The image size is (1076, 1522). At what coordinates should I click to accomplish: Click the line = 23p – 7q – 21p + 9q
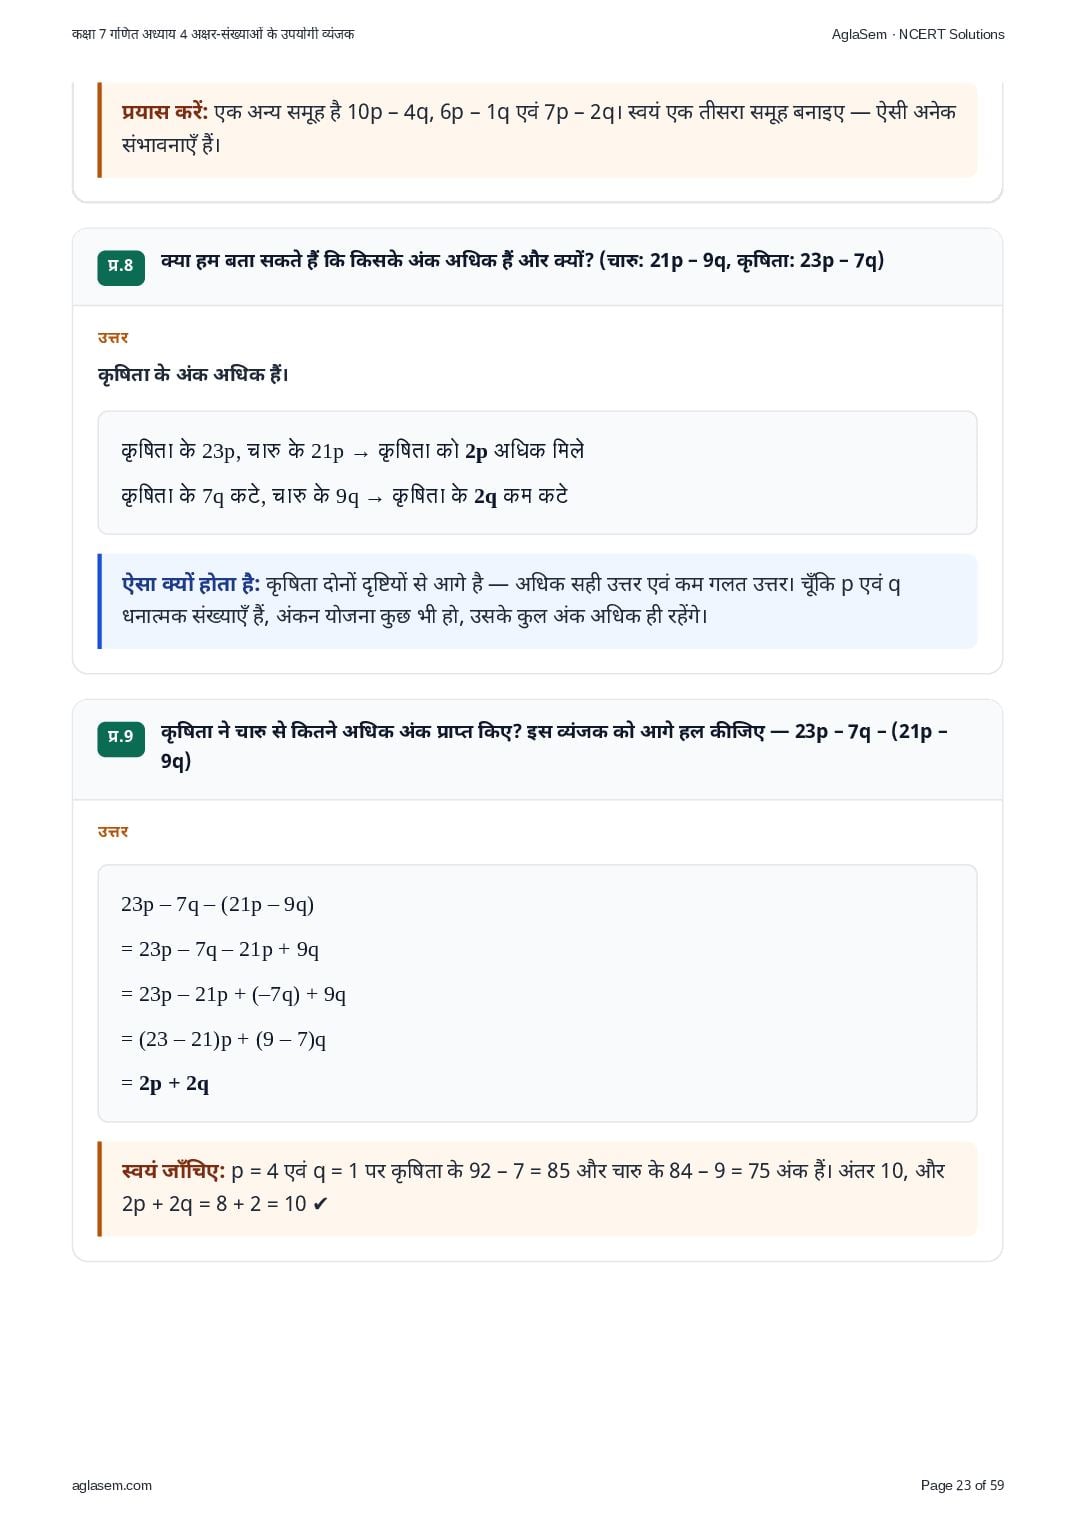[220, 949]
